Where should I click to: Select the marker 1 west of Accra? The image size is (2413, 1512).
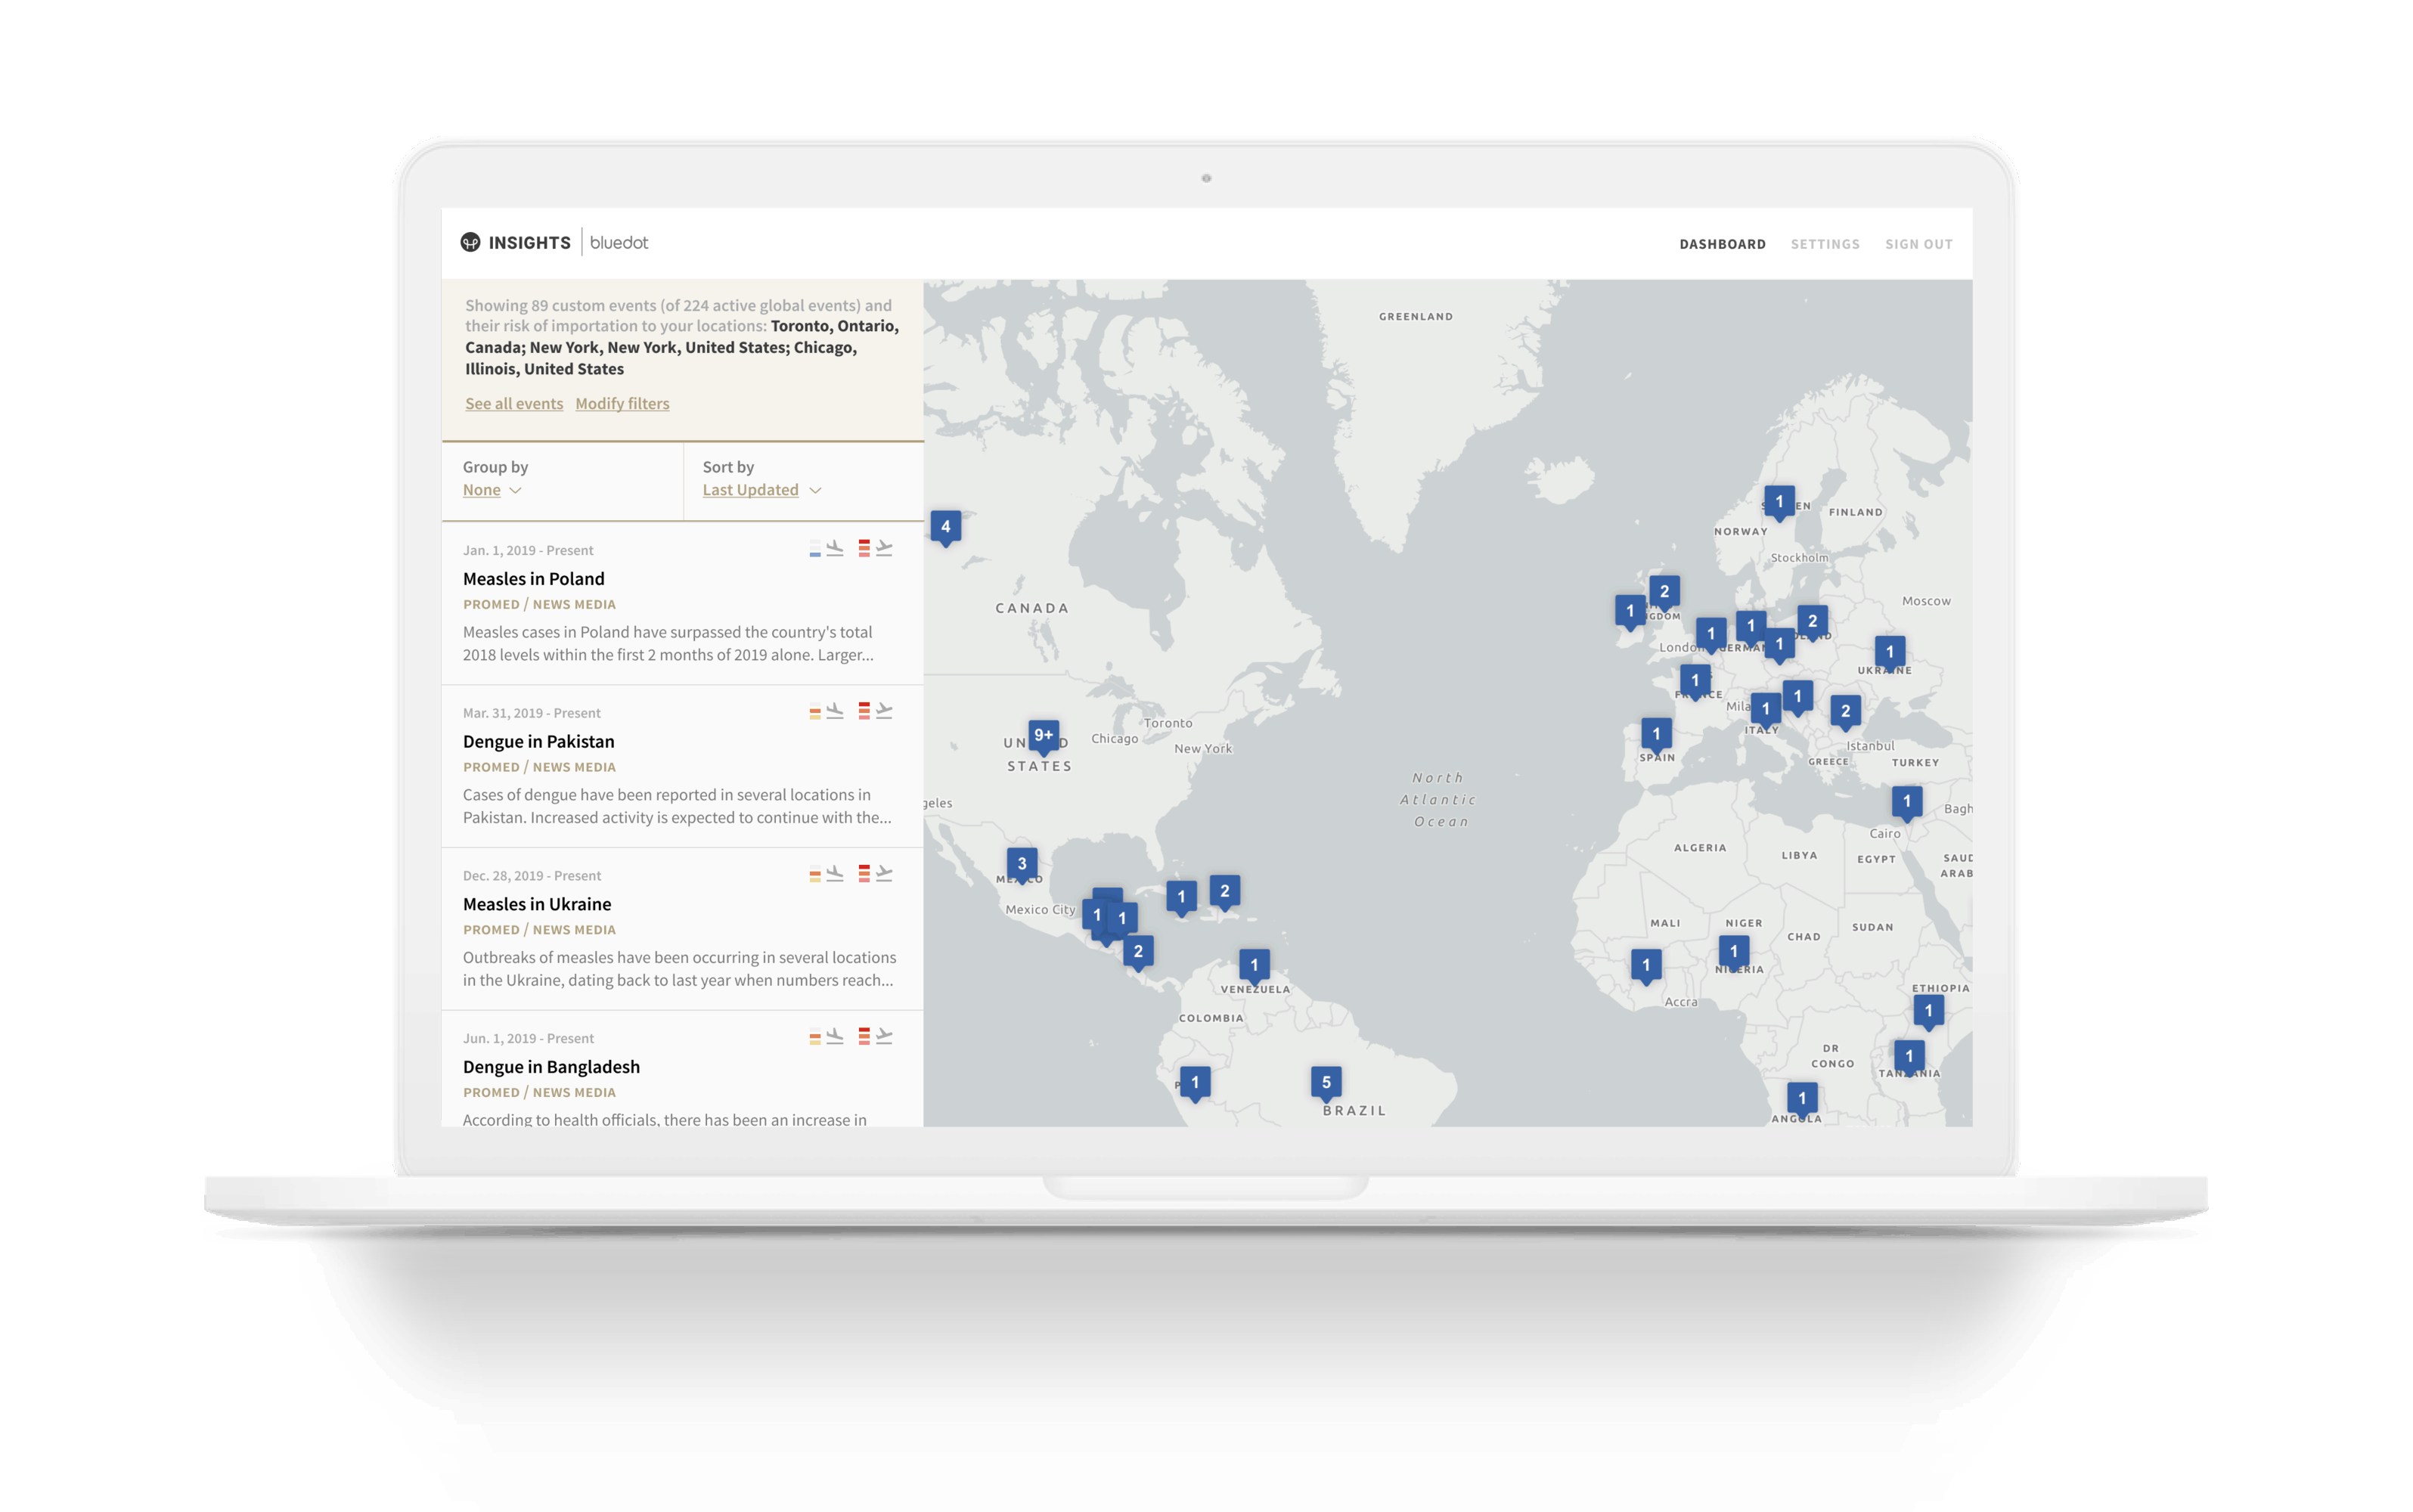pos(1646,967)
